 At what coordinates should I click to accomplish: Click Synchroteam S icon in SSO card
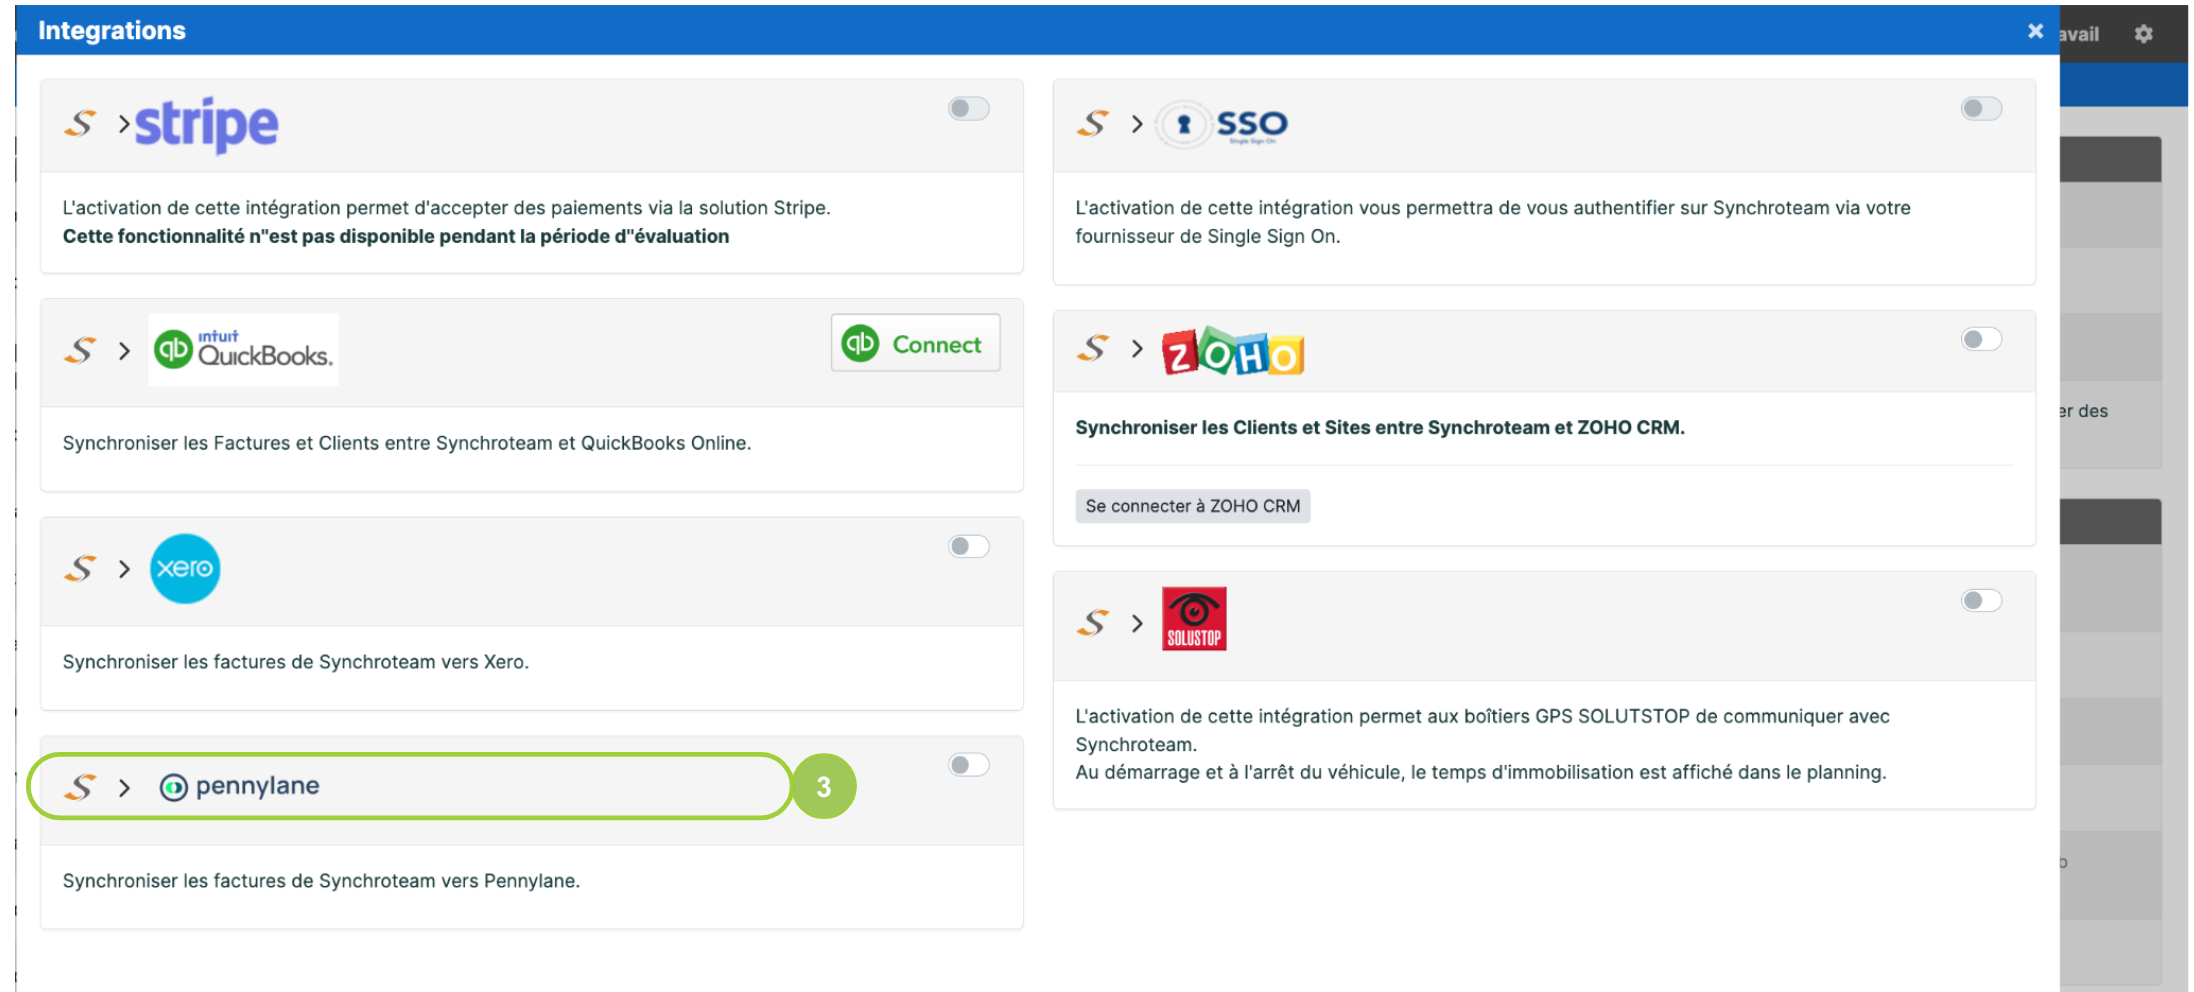[x=1093, y=124]
